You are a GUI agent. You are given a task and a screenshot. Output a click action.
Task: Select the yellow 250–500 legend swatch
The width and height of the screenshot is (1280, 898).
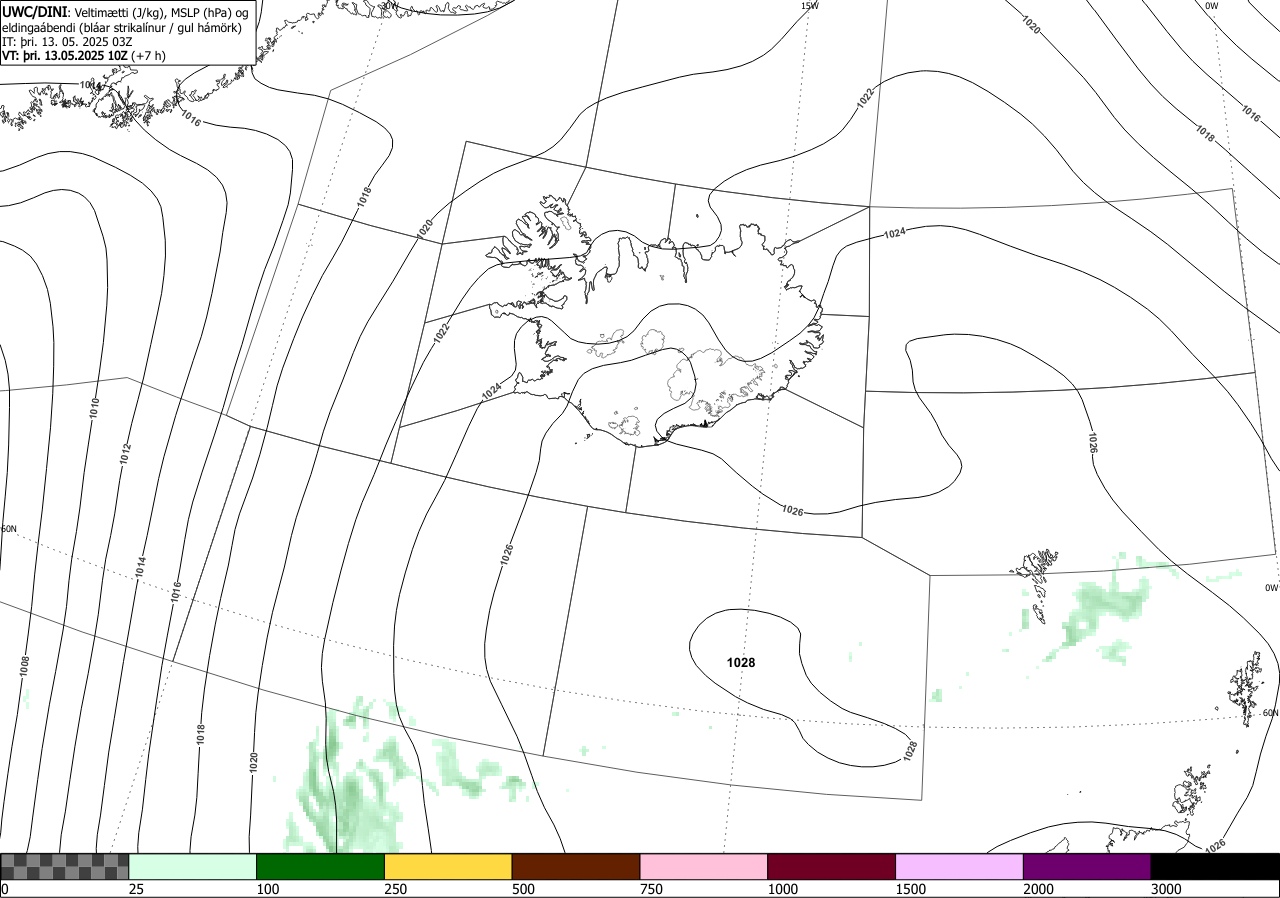448,866
